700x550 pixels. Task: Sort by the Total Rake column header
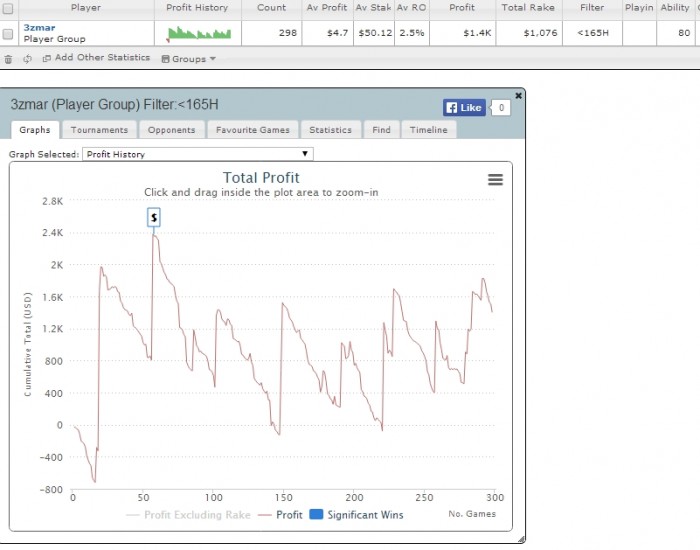(x=528, y=8)
